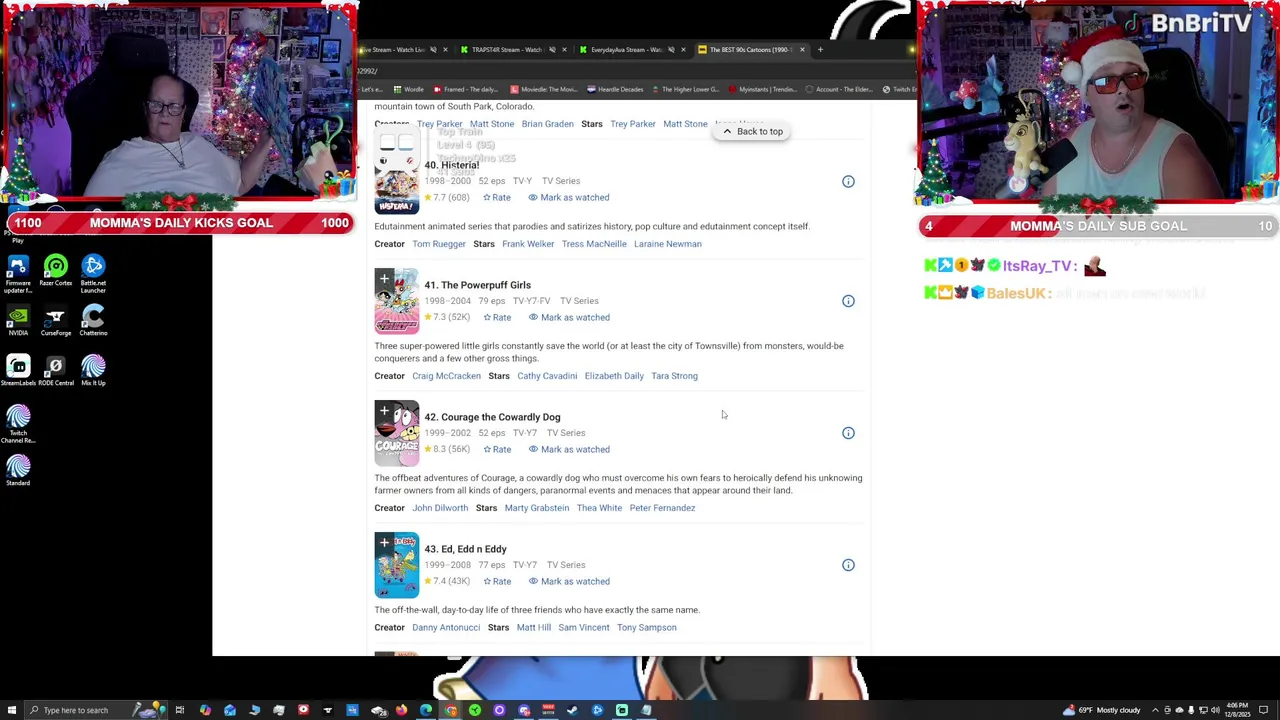1280x720 pixels.
Task: Mark Ed, Edd n Eddy as watched
Action: click(568, 581)
